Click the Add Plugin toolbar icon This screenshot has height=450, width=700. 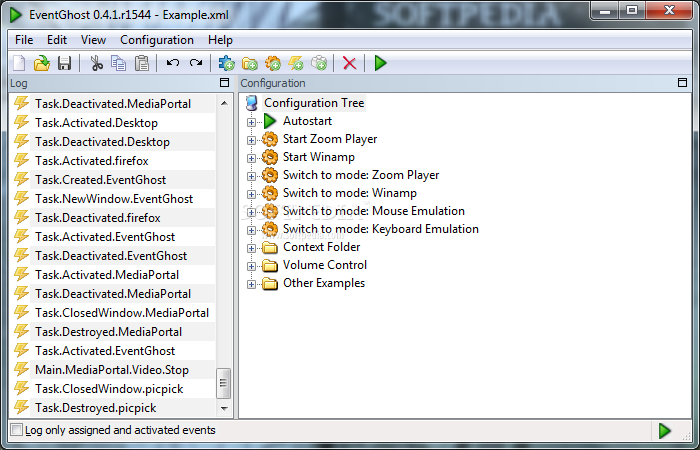coord(226,63)
